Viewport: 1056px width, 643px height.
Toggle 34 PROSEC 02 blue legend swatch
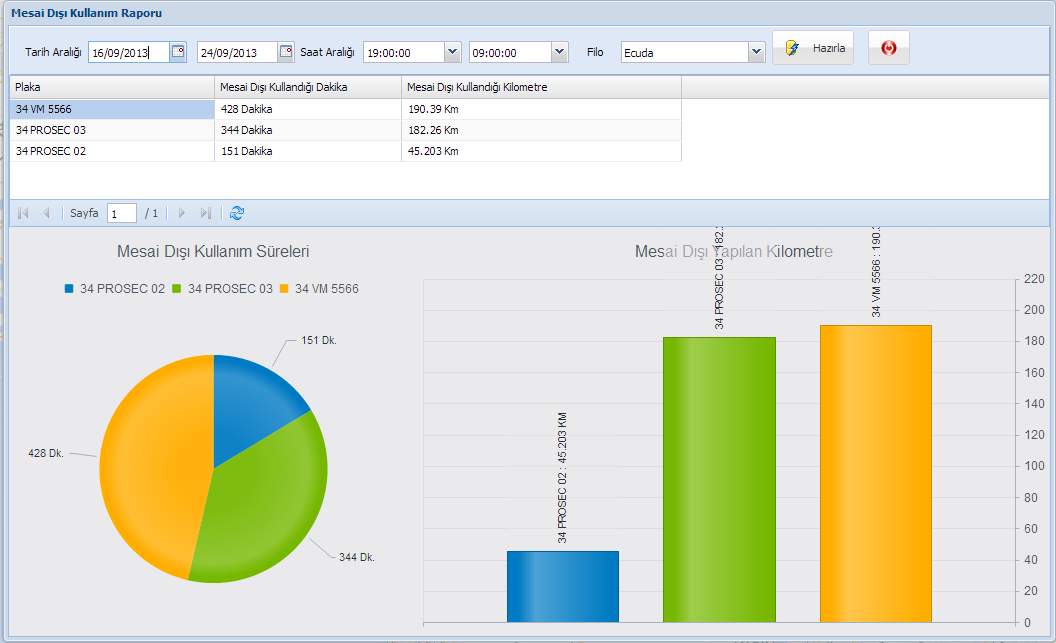click(x=69, y=289)
